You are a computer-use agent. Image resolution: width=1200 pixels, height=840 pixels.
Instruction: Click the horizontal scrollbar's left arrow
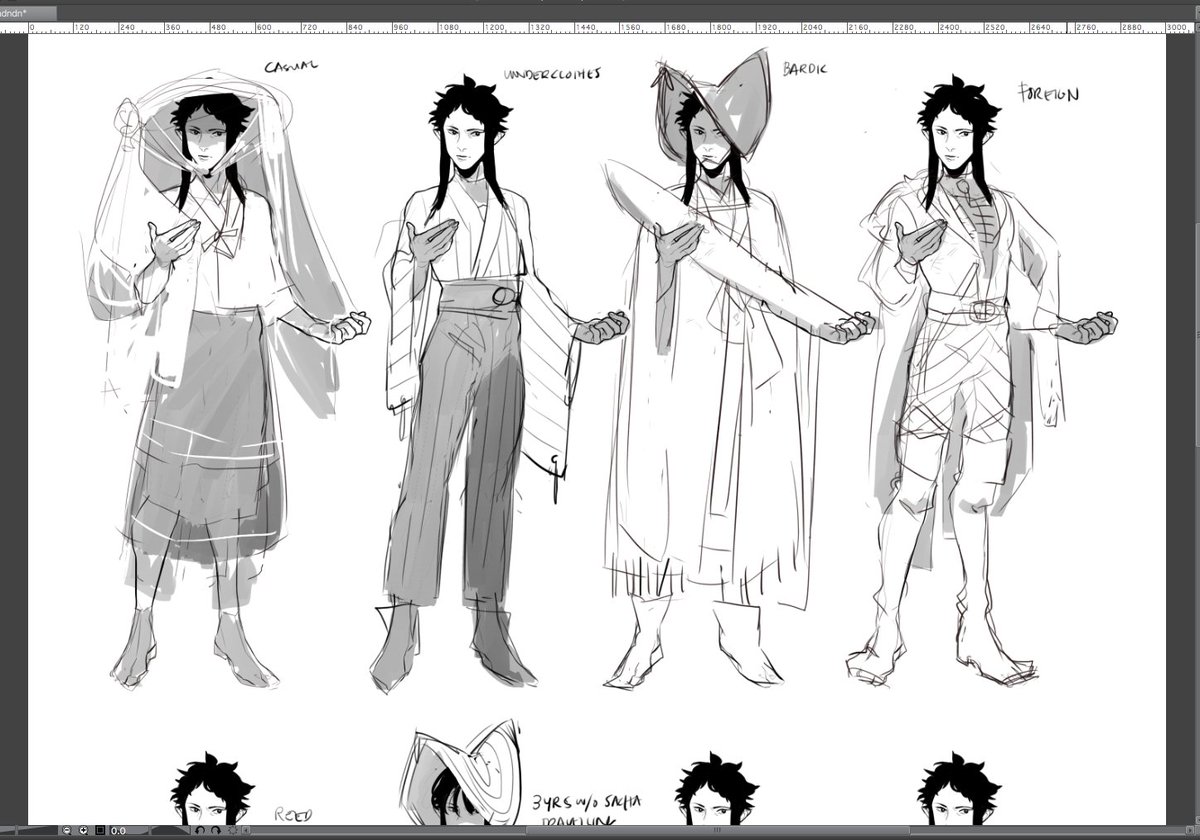[245, 830]
